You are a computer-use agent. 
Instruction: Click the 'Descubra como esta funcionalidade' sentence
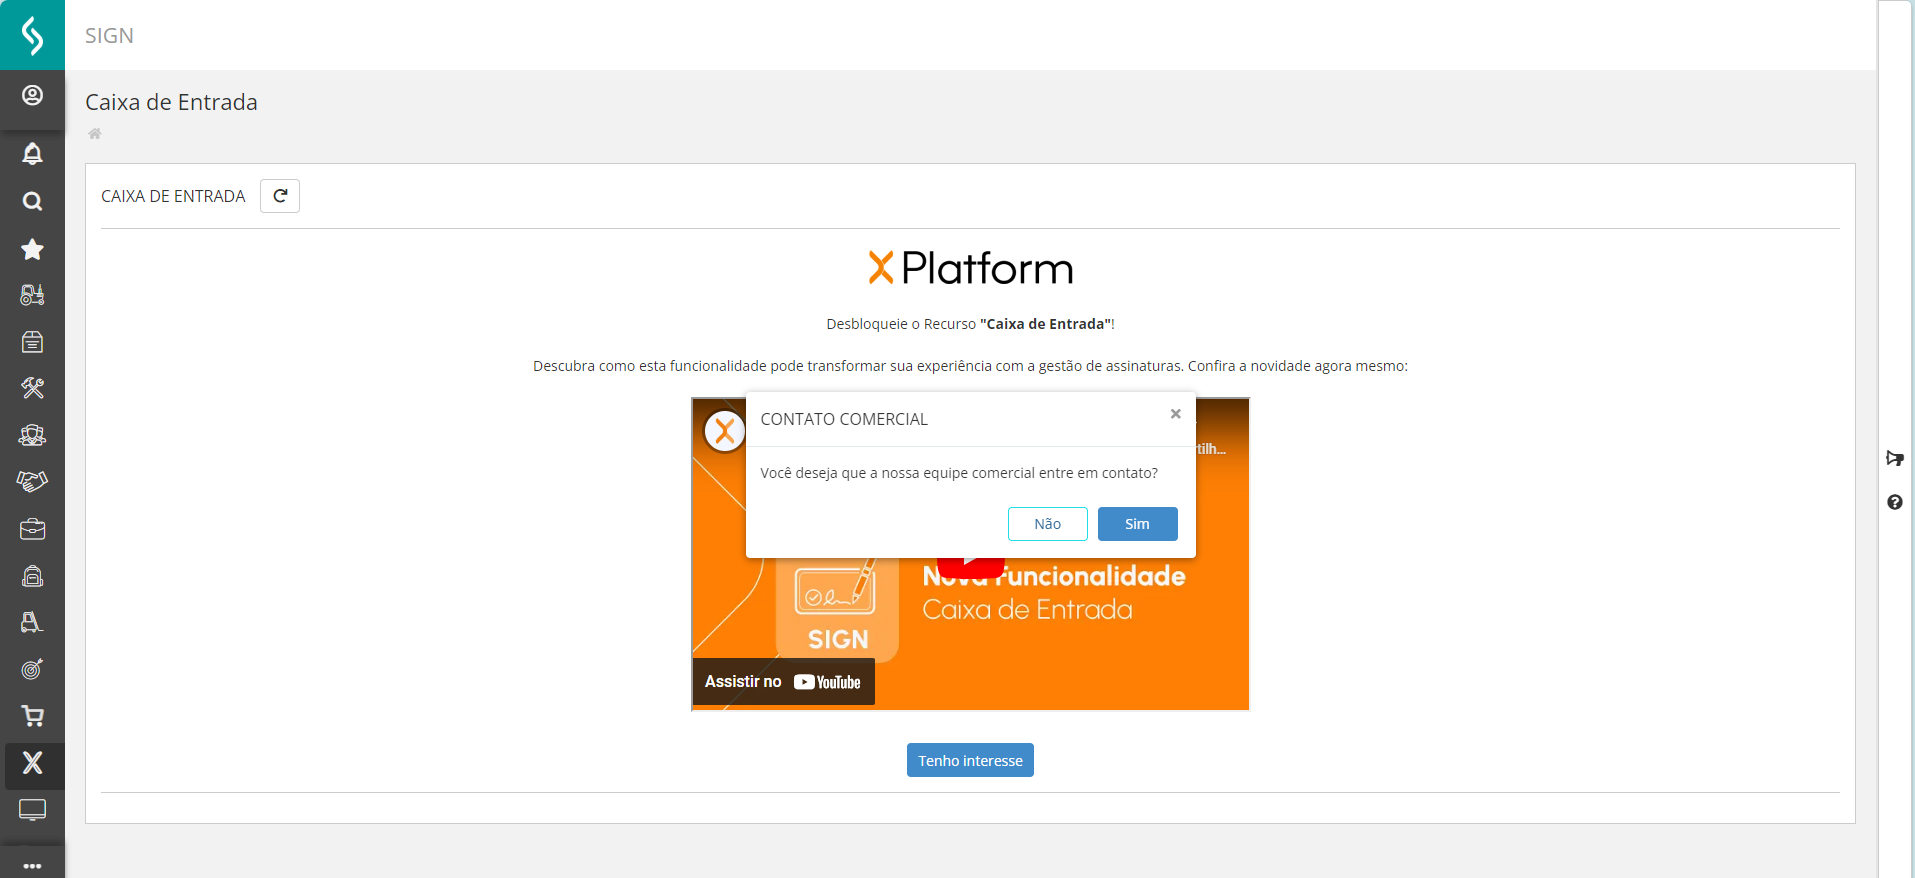point(970,366)
